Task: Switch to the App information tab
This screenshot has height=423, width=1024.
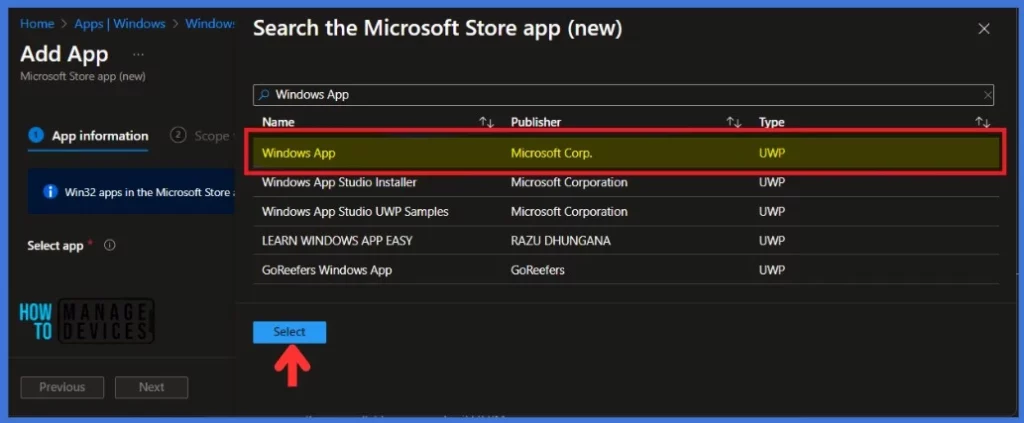Action: coord(88,136)
